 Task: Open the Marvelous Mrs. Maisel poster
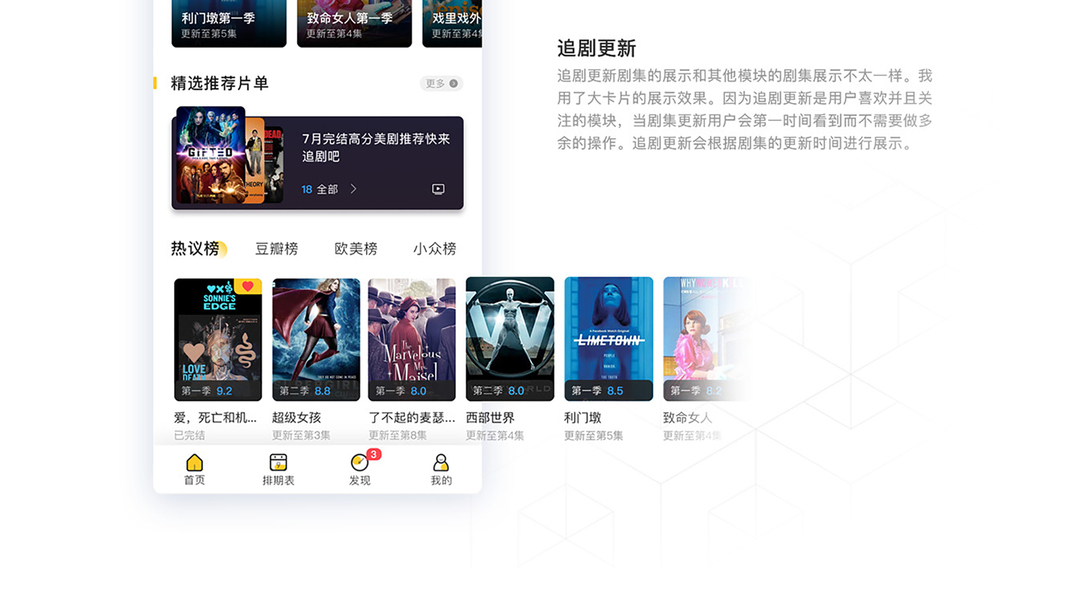point(412,339)
